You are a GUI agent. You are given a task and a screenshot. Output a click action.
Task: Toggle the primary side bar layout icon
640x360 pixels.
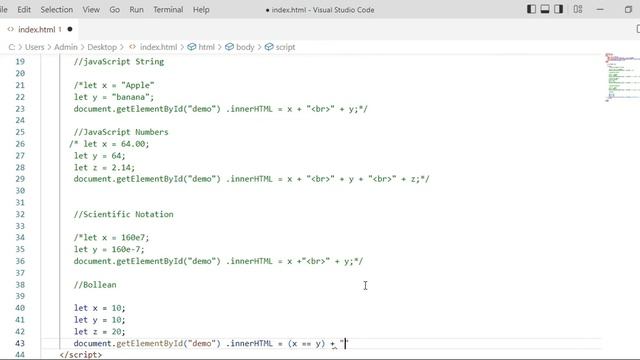(531, 9)
